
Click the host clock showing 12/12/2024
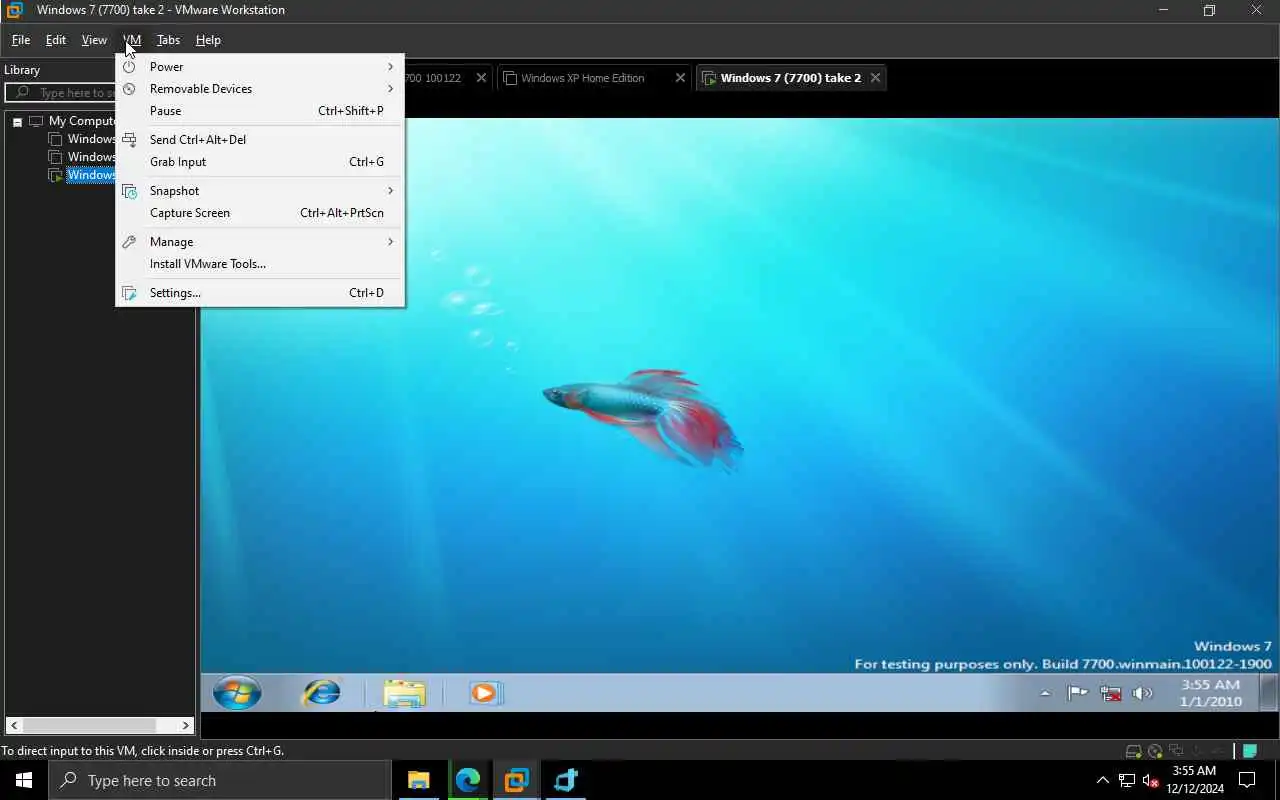pos(1194,780)
